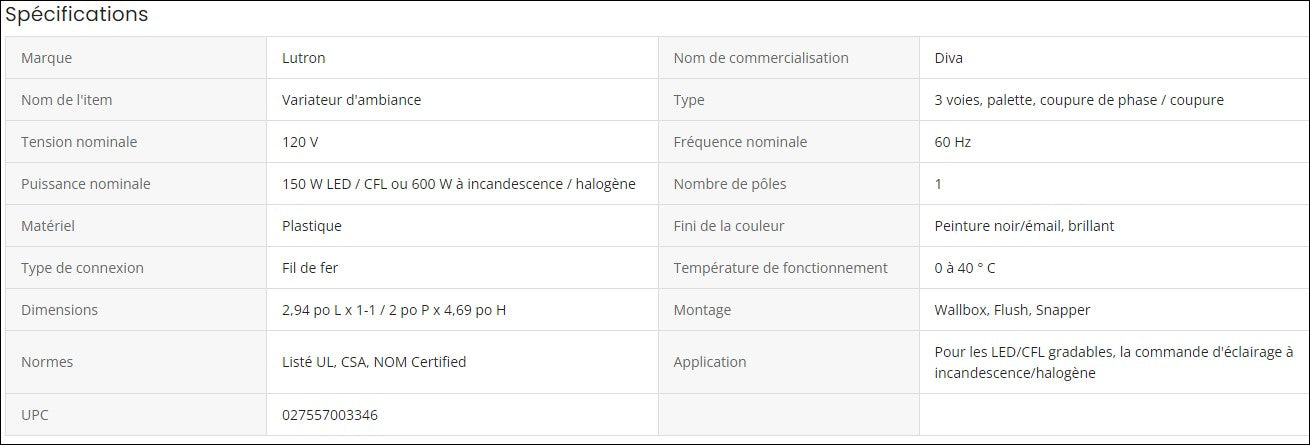The height and width of the screenshot is (445, 1310).
Task: Click the 3 voies, palette type value
Action: (x=1078, y=100)
